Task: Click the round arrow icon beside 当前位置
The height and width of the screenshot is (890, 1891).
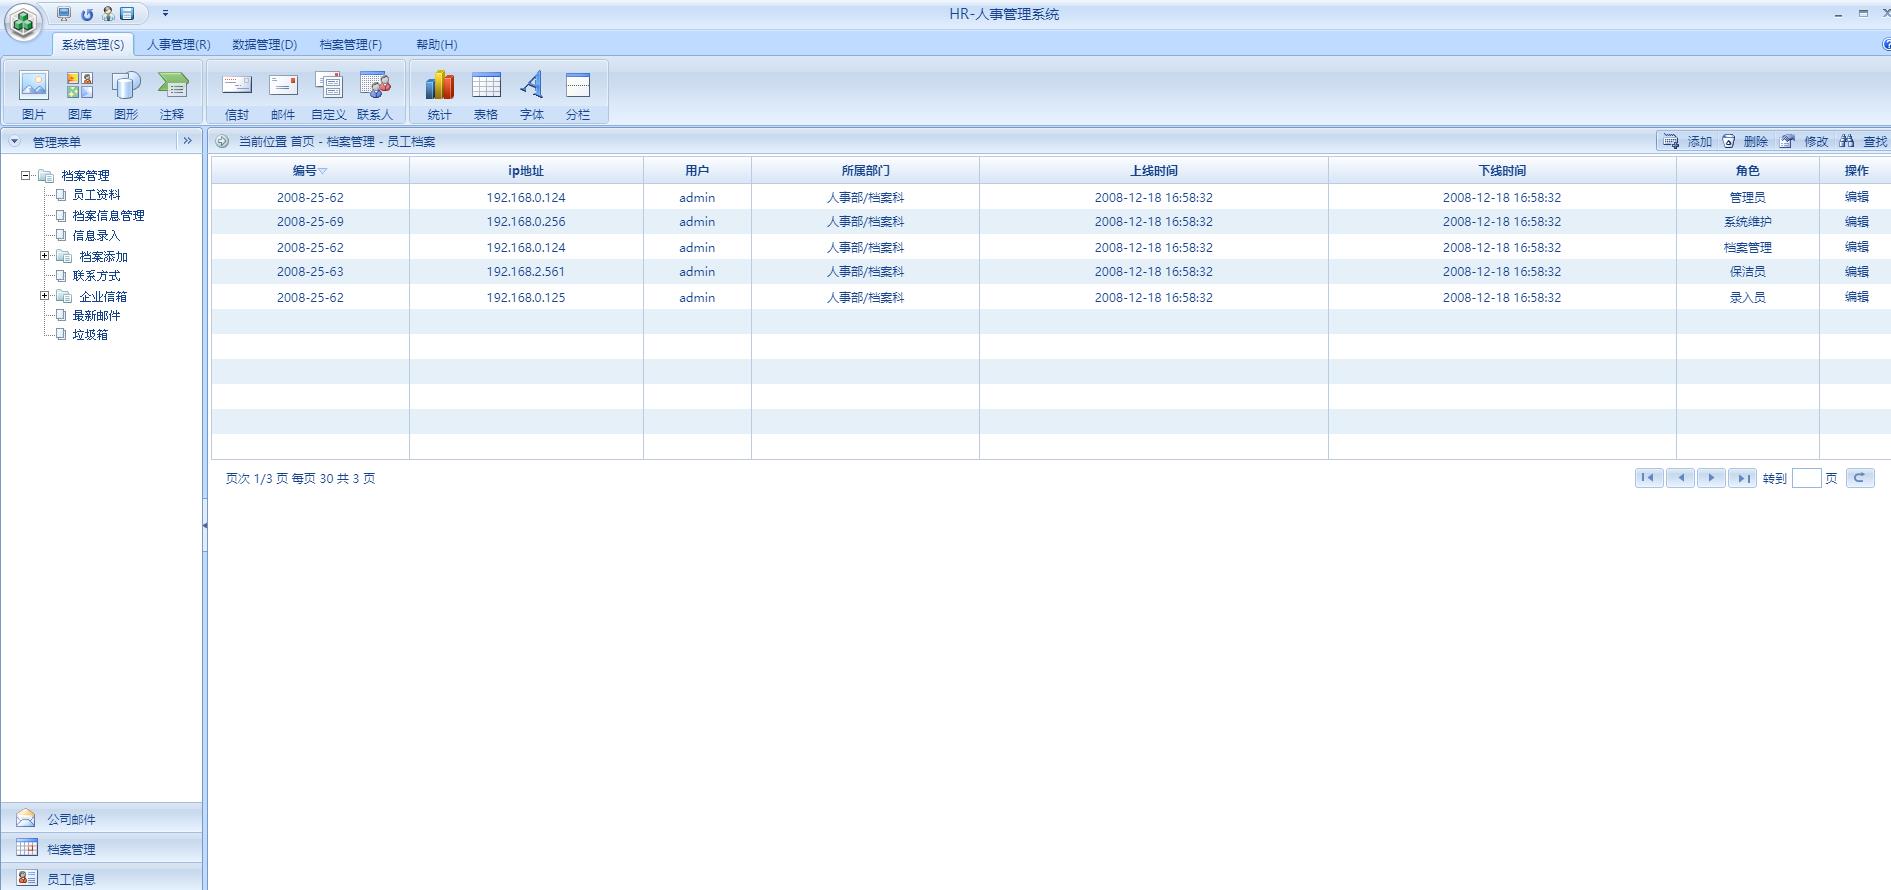Action: (x=222, y=141)
